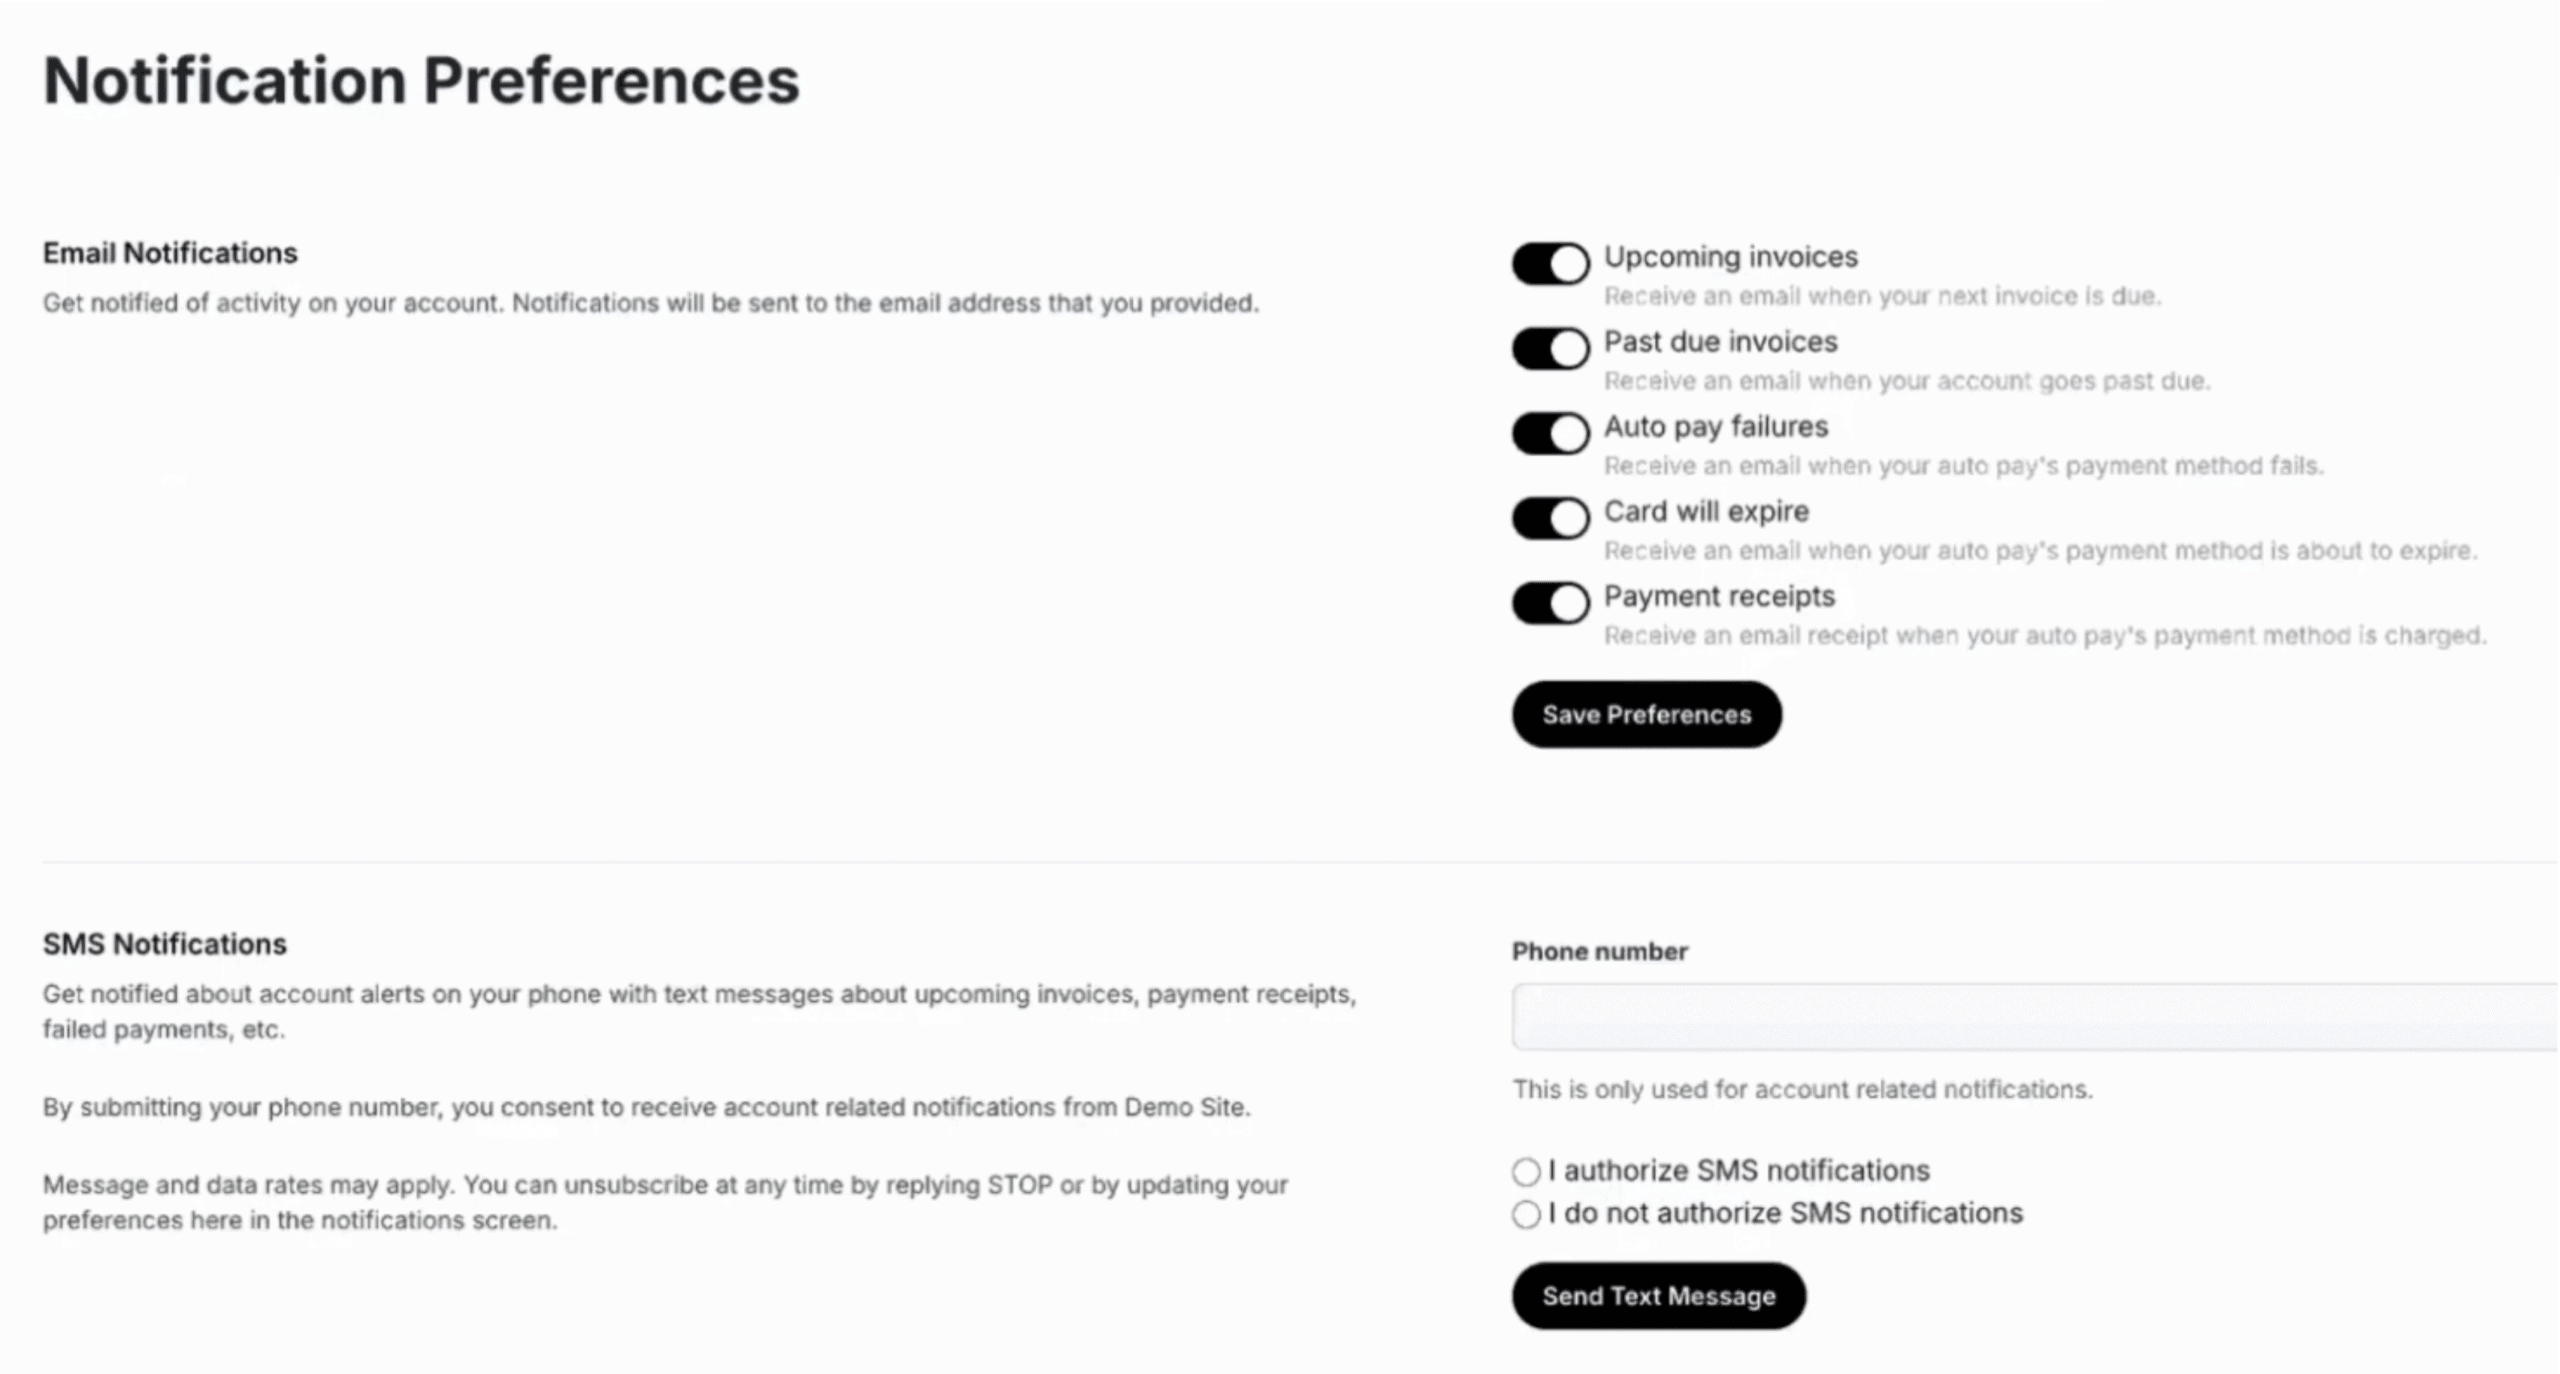This screenshot has width=2560, height=1374.
Task: Toggle off the Upcoming invoices switch
Action: click(1550, 264)
